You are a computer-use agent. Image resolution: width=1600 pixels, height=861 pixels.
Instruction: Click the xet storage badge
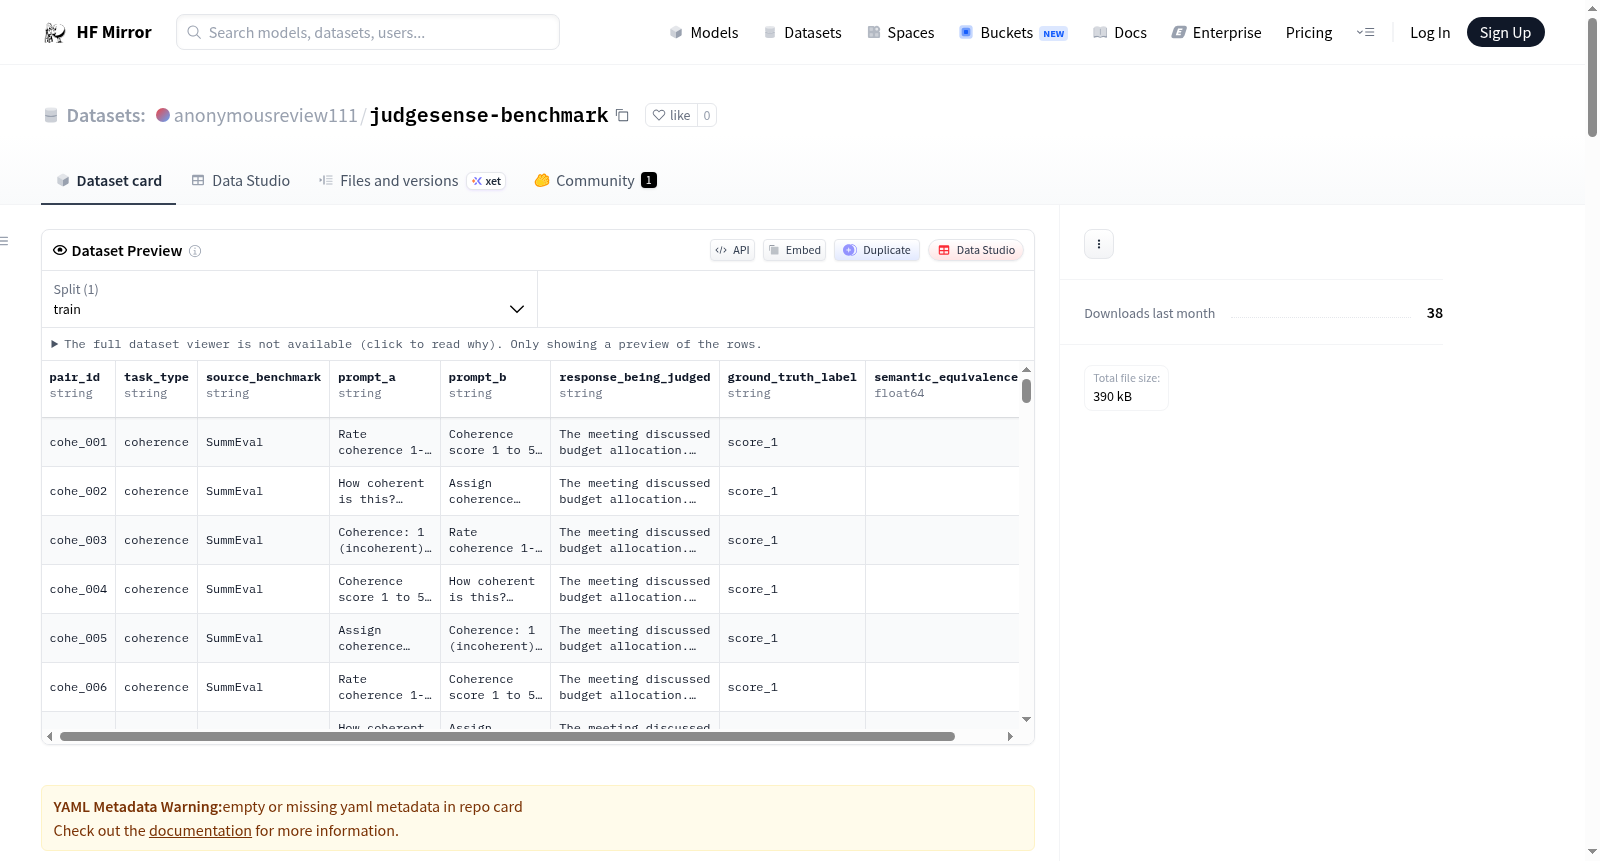487,181
